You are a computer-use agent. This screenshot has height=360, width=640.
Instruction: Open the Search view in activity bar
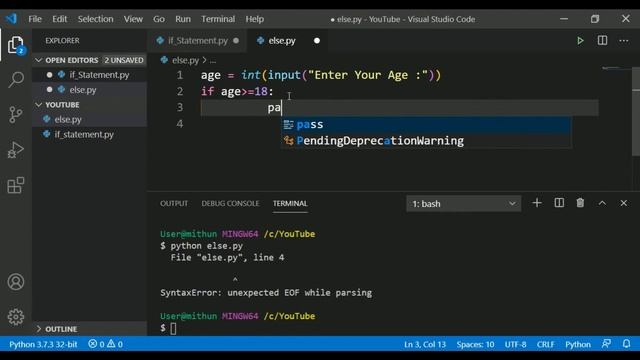16,80
